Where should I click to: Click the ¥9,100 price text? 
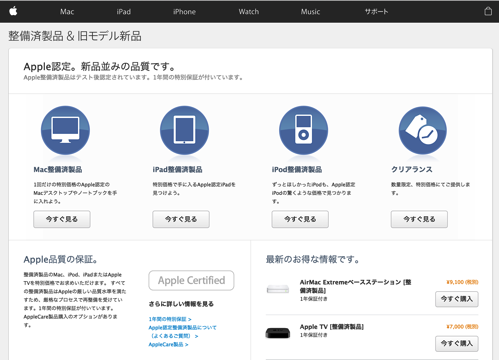[462, 282]
